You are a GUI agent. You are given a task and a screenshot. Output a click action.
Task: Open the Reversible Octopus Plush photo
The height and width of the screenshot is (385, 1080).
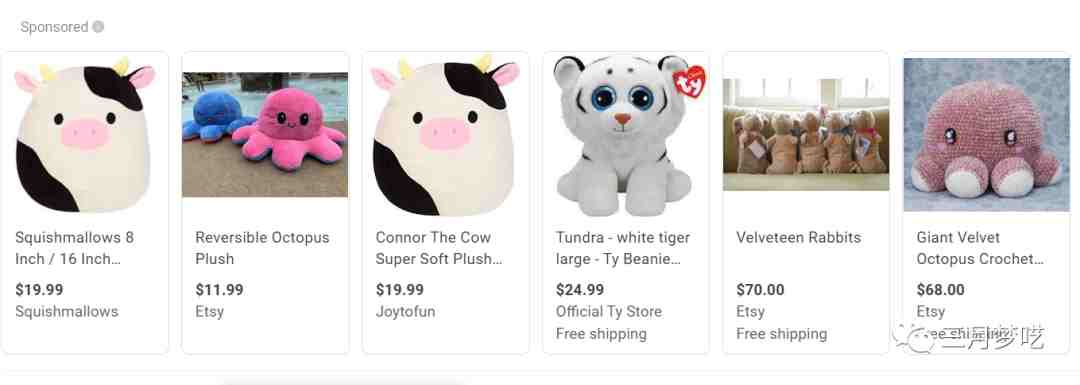(265, 134)
